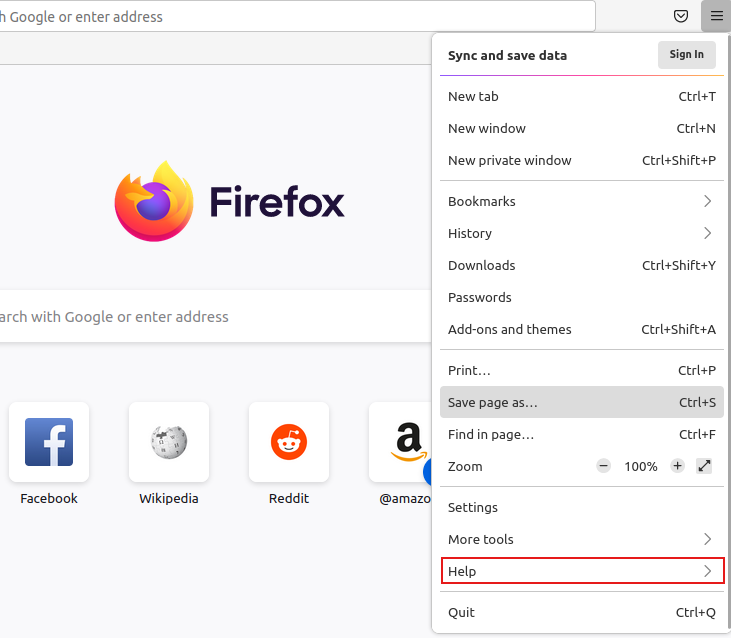
Task: Toggle full screen mode icon
Action: 704,466
